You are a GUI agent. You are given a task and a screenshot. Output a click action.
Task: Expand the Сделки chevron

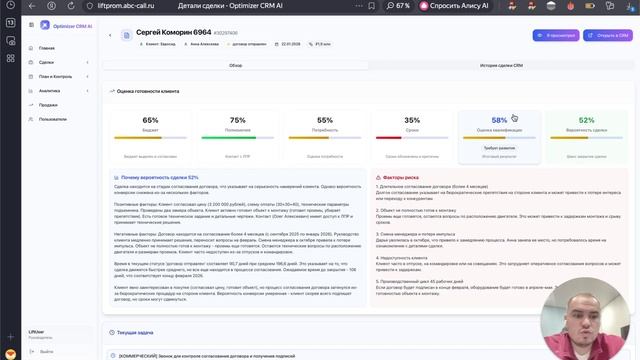[87, 62]
